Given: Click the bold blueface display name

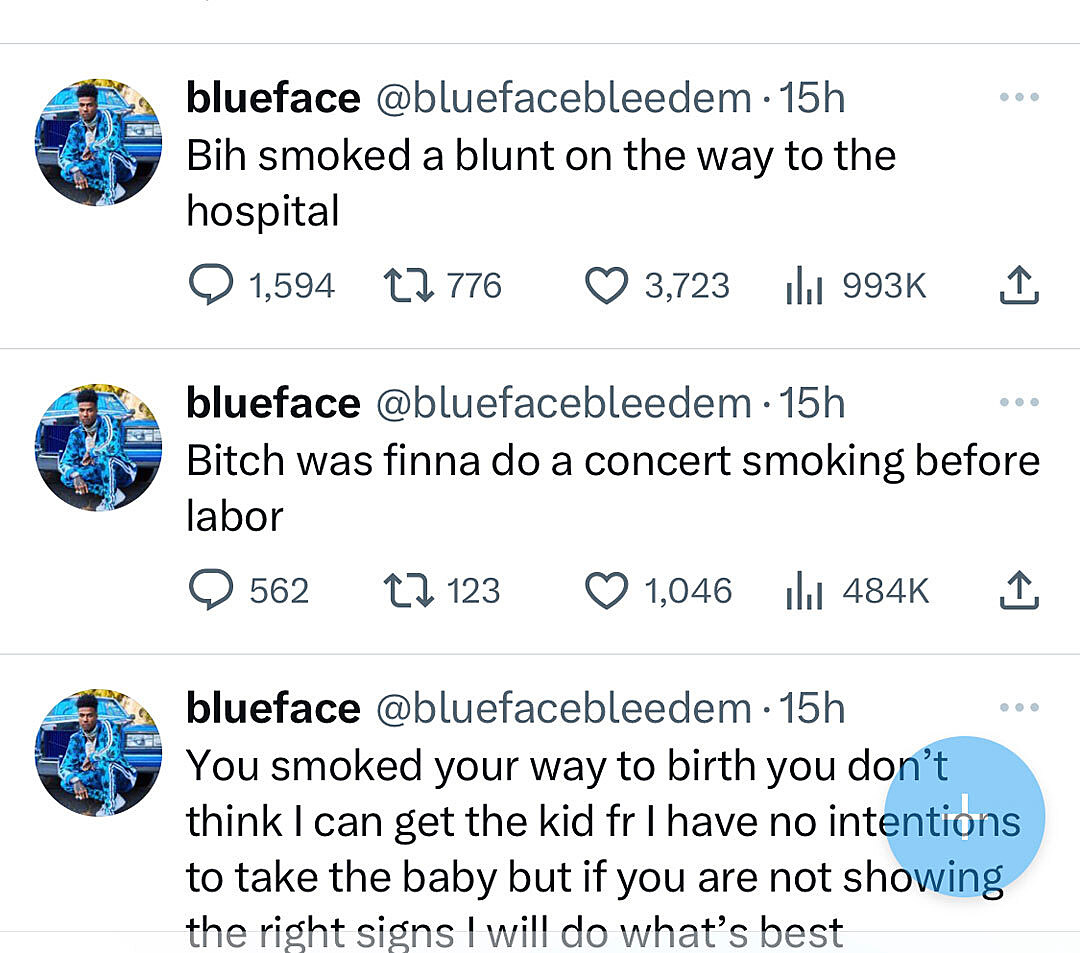Looking at the screenshot, I should pos(272,97).
